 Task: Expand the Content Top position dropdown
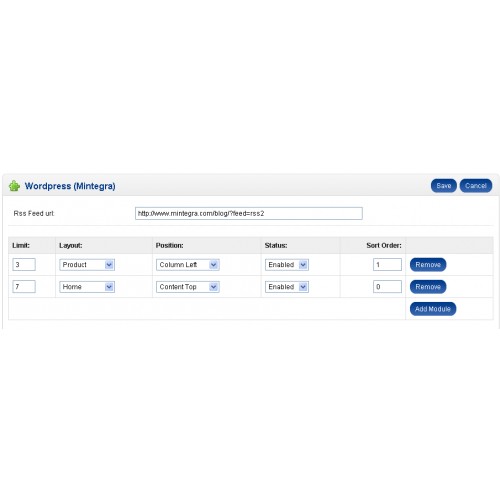188,287
